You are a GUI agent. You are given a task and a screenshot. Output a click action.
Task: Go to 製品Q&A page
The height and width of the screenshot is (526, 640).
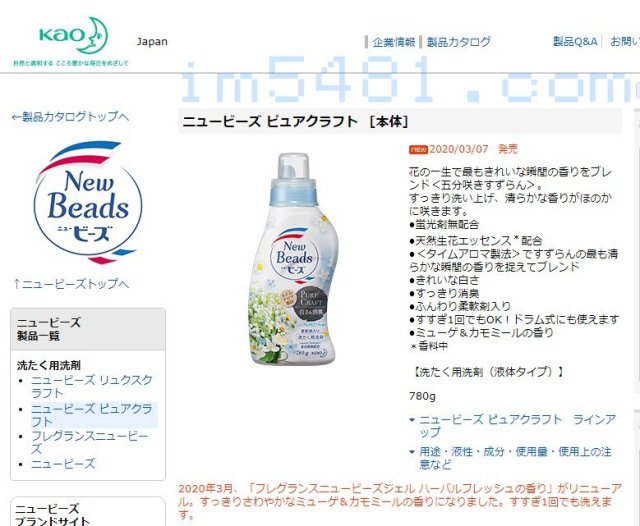(575, 41)
